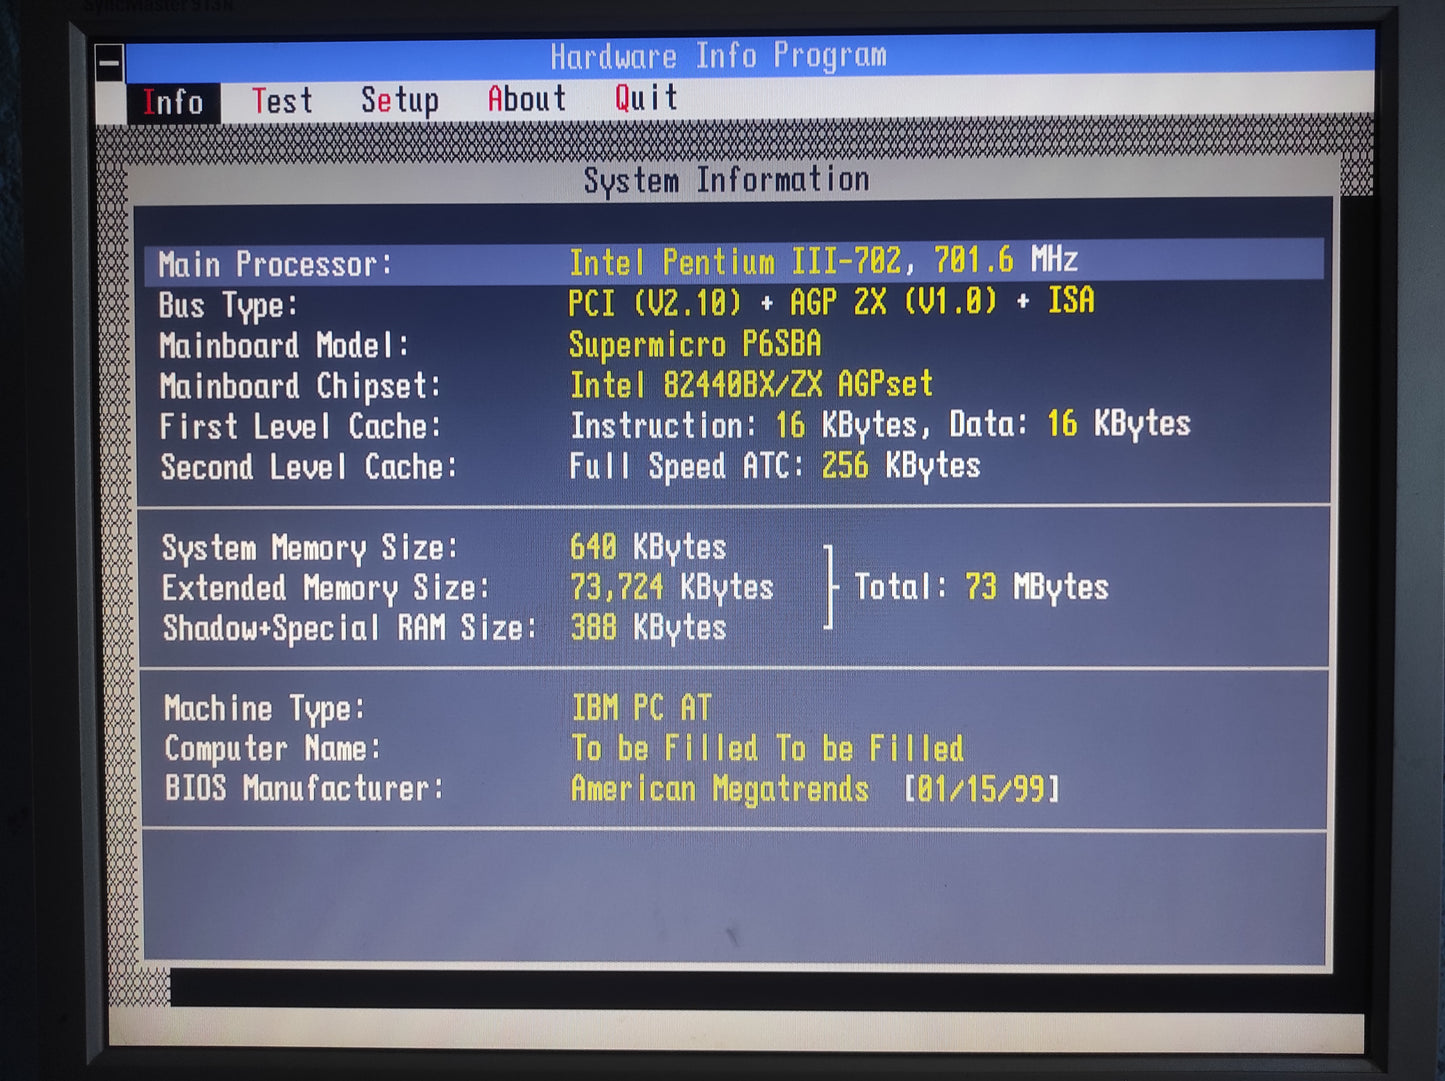This screenshot has width=1445, height=1081.
Task: Click the System Information title bar
Action: [726, 180]
